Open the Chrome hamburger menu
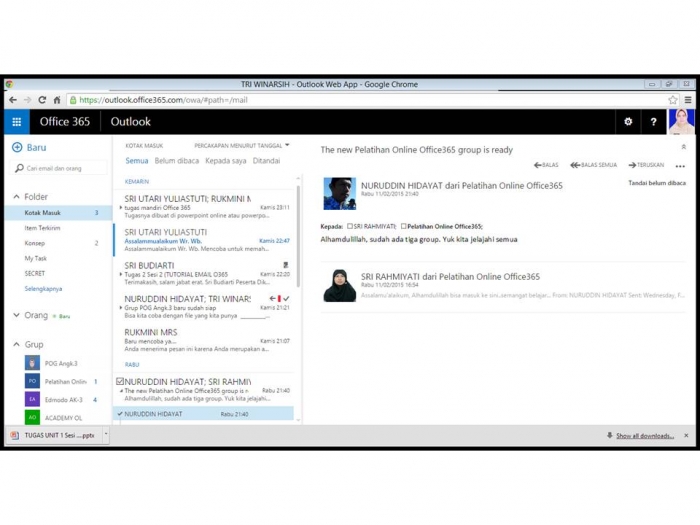The height and width of the screenshot is (525, 700). (x=688, y=100)
